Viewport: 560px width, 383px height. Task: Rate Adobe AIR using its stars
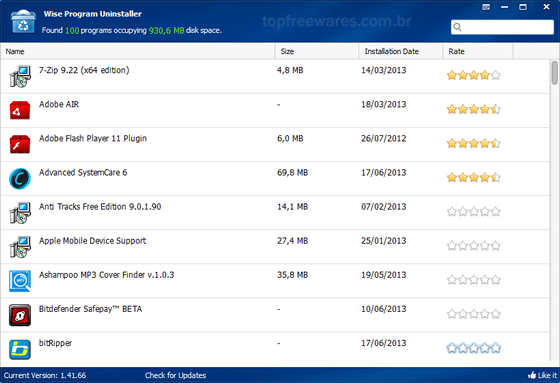click(x=474, y=109)
